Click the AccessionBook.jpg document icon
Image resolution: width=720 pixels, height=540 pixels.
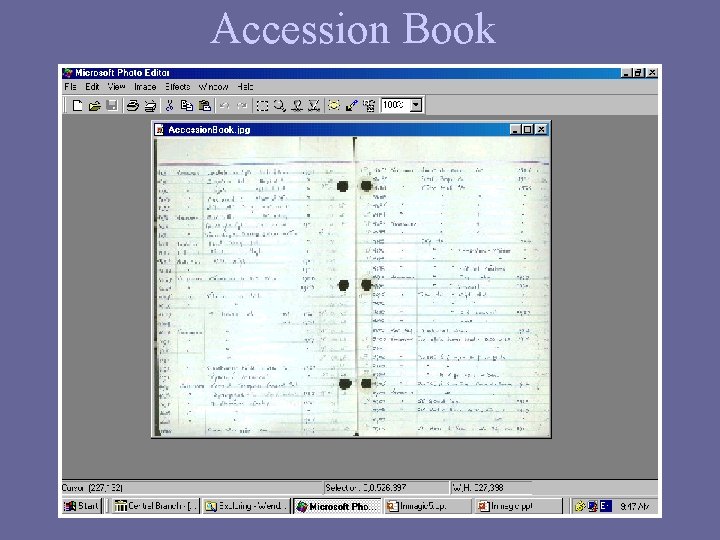click(x=159, y=129)
